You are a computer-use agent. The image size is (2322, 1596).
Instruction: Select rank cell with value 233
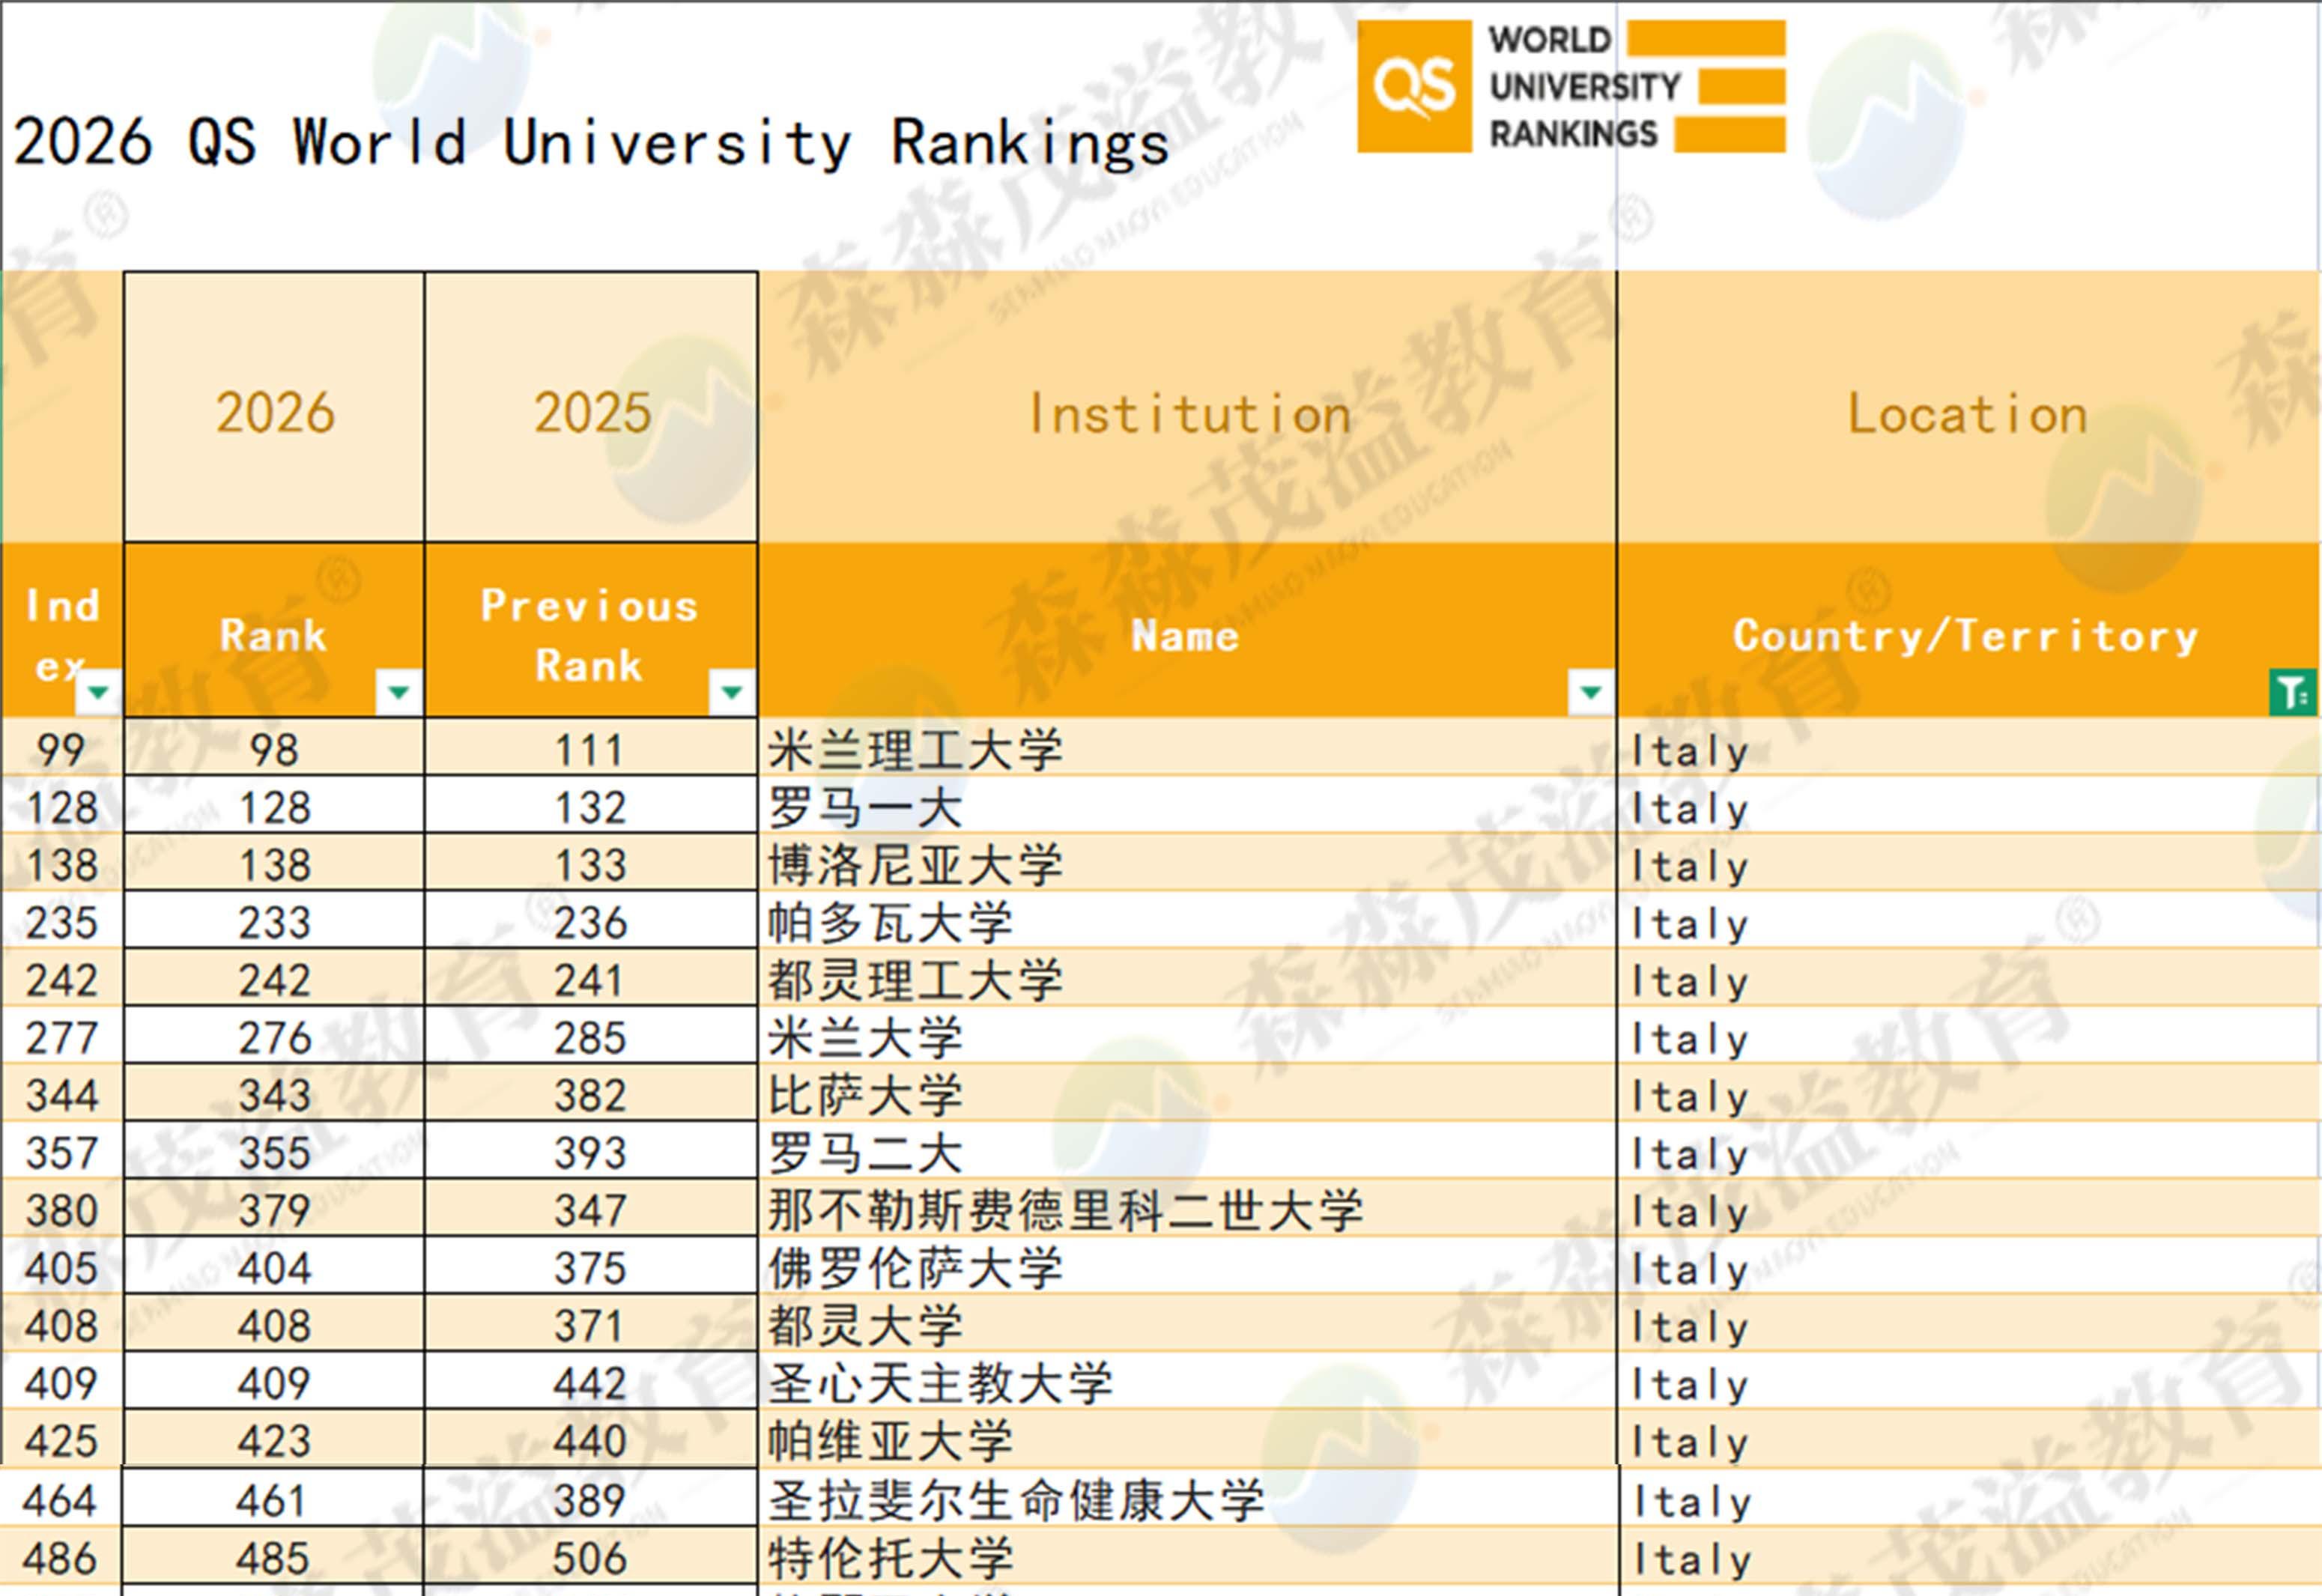[x=274, y=922]
